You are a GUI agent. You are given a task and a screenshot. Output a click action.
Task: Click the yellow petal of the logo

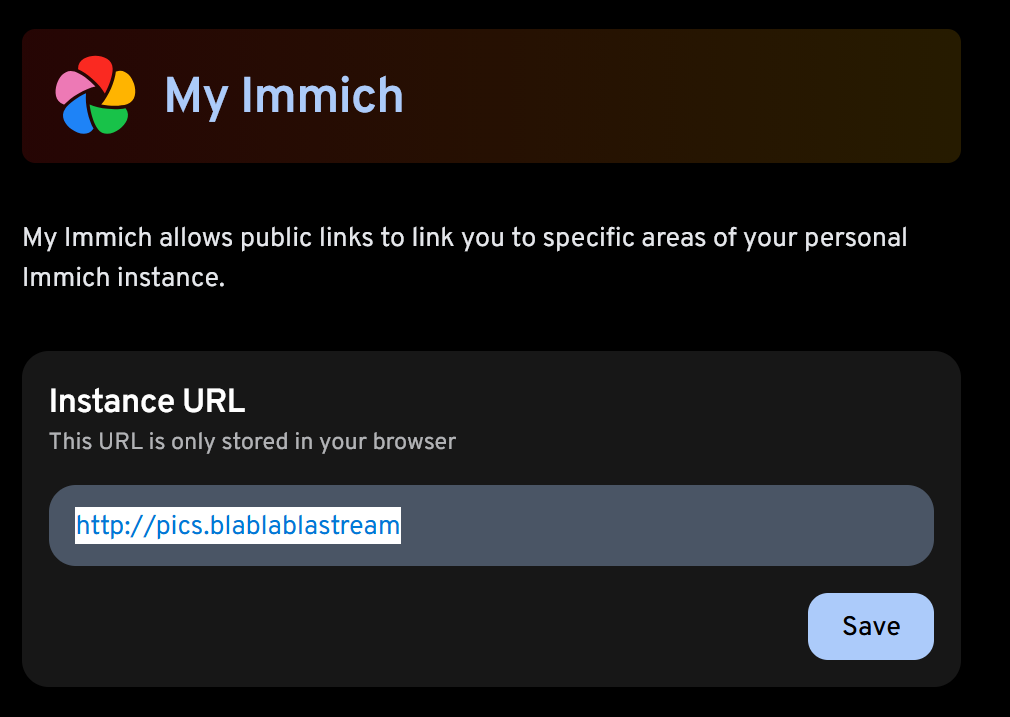click(x=120, y=87)
